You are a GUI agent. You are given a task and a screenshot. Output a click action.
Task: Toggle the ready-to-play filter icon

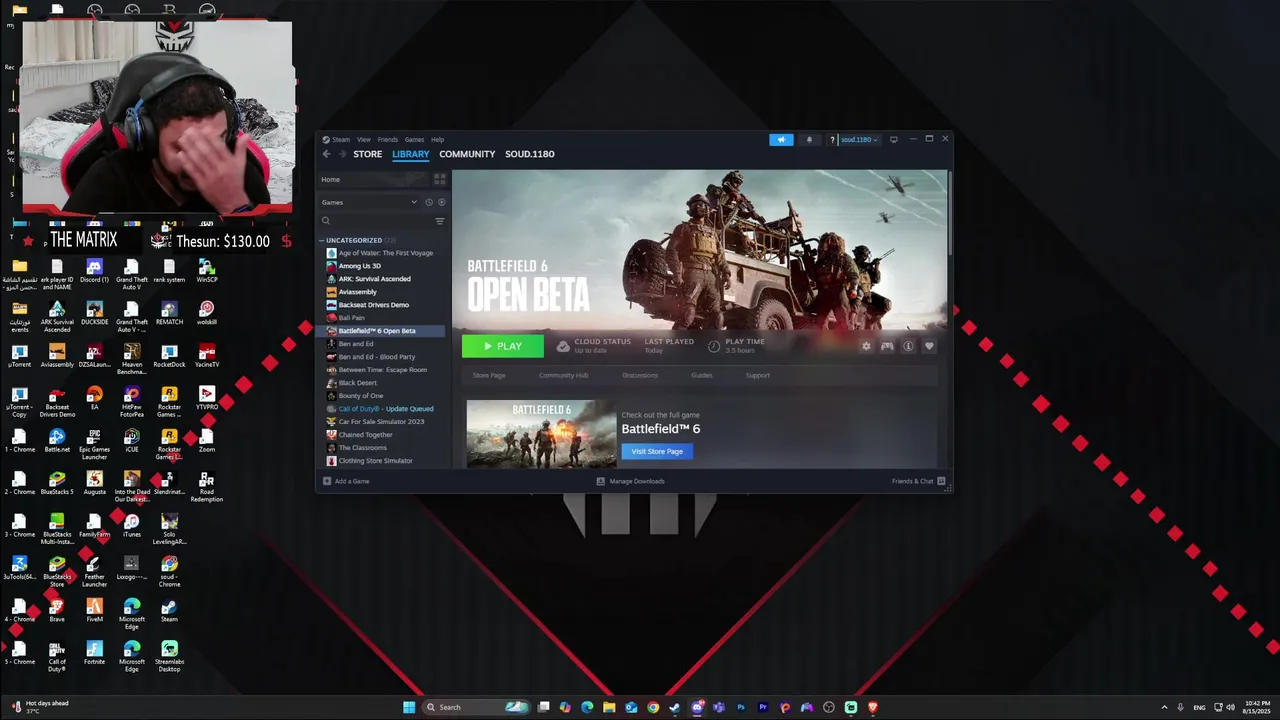pos(441,202)
